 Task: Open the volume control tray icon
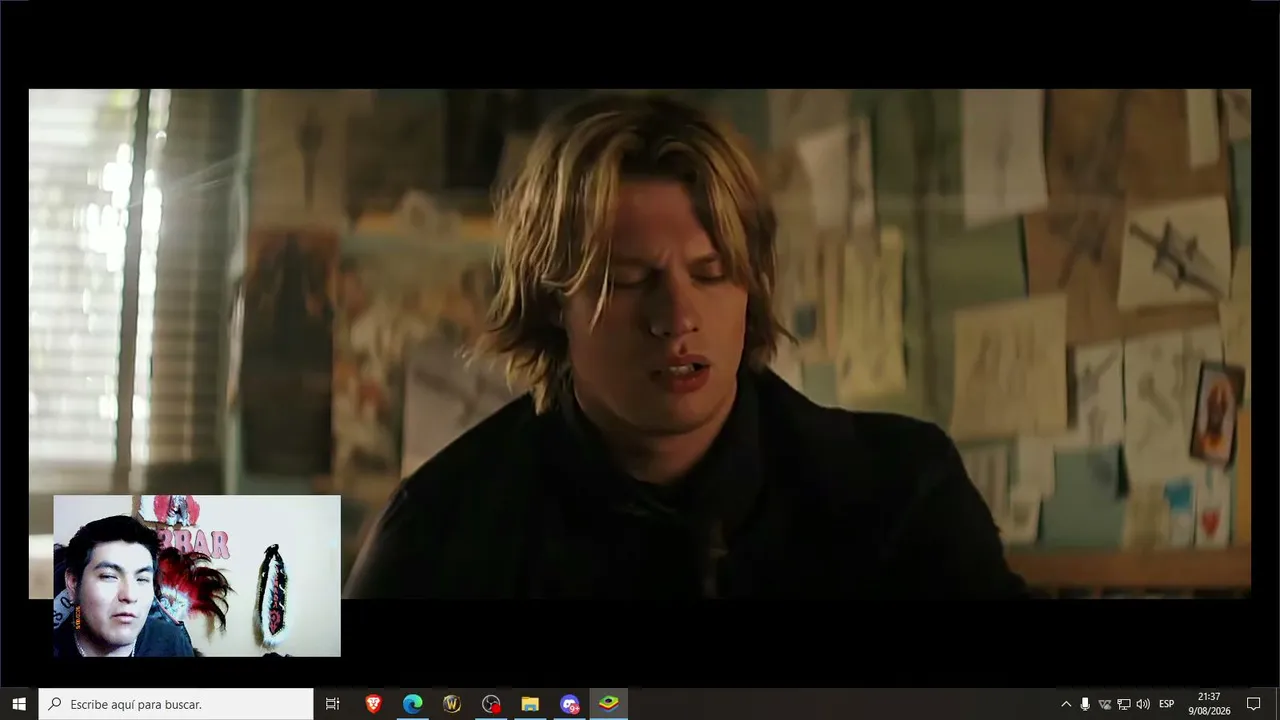(x=1143, y=704)
